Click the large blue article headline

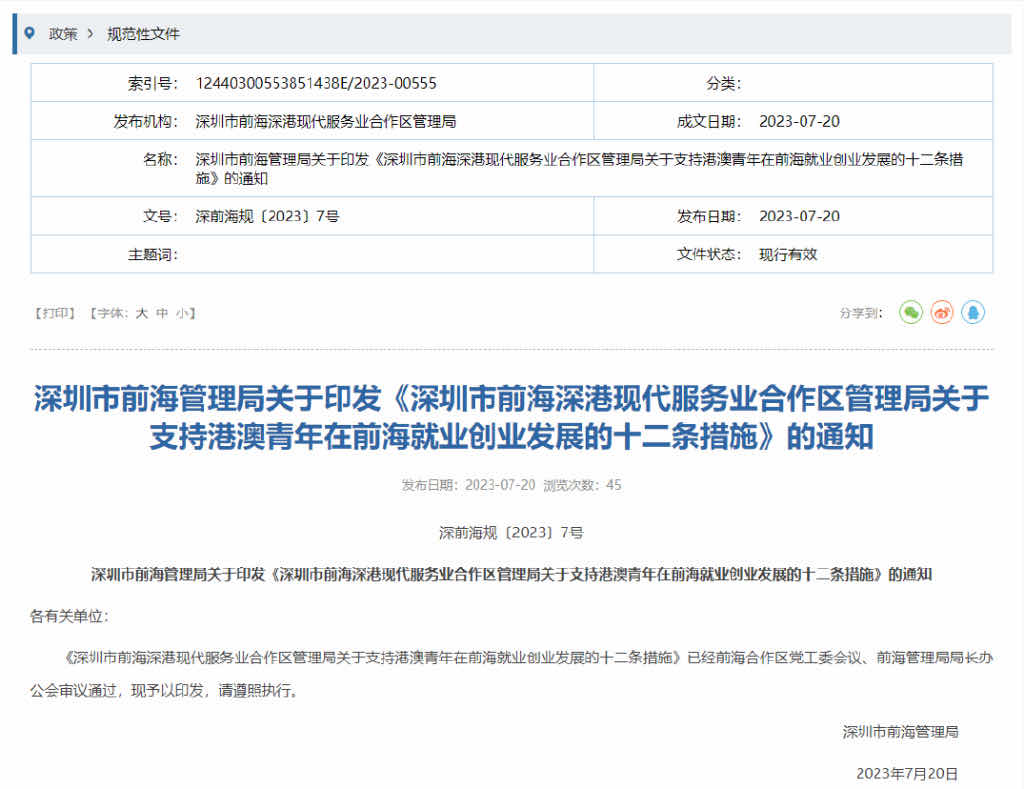511,418
